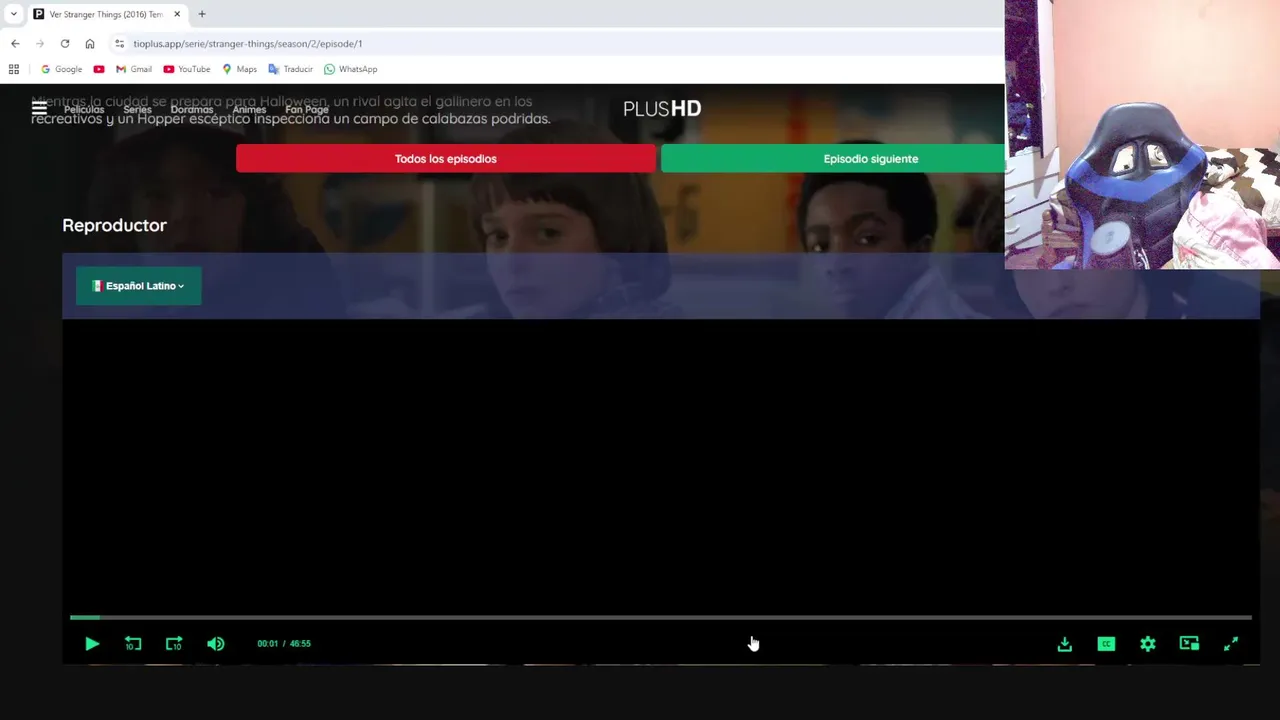
Task: Open the Maps bookmark
Action: point(239,69)
